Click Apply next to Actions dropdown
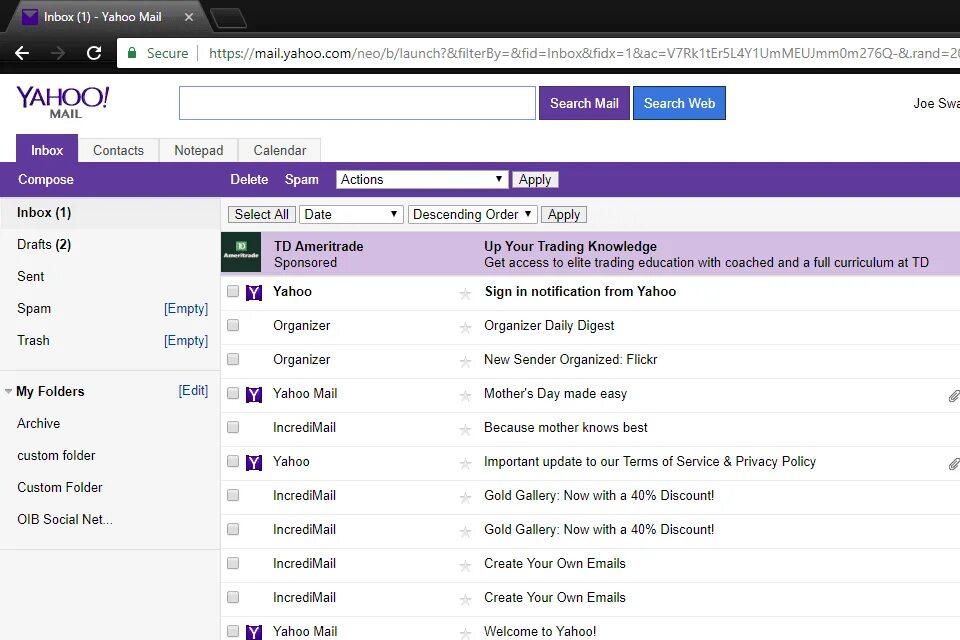Screen dimensions: 960x640 point(535,179)
